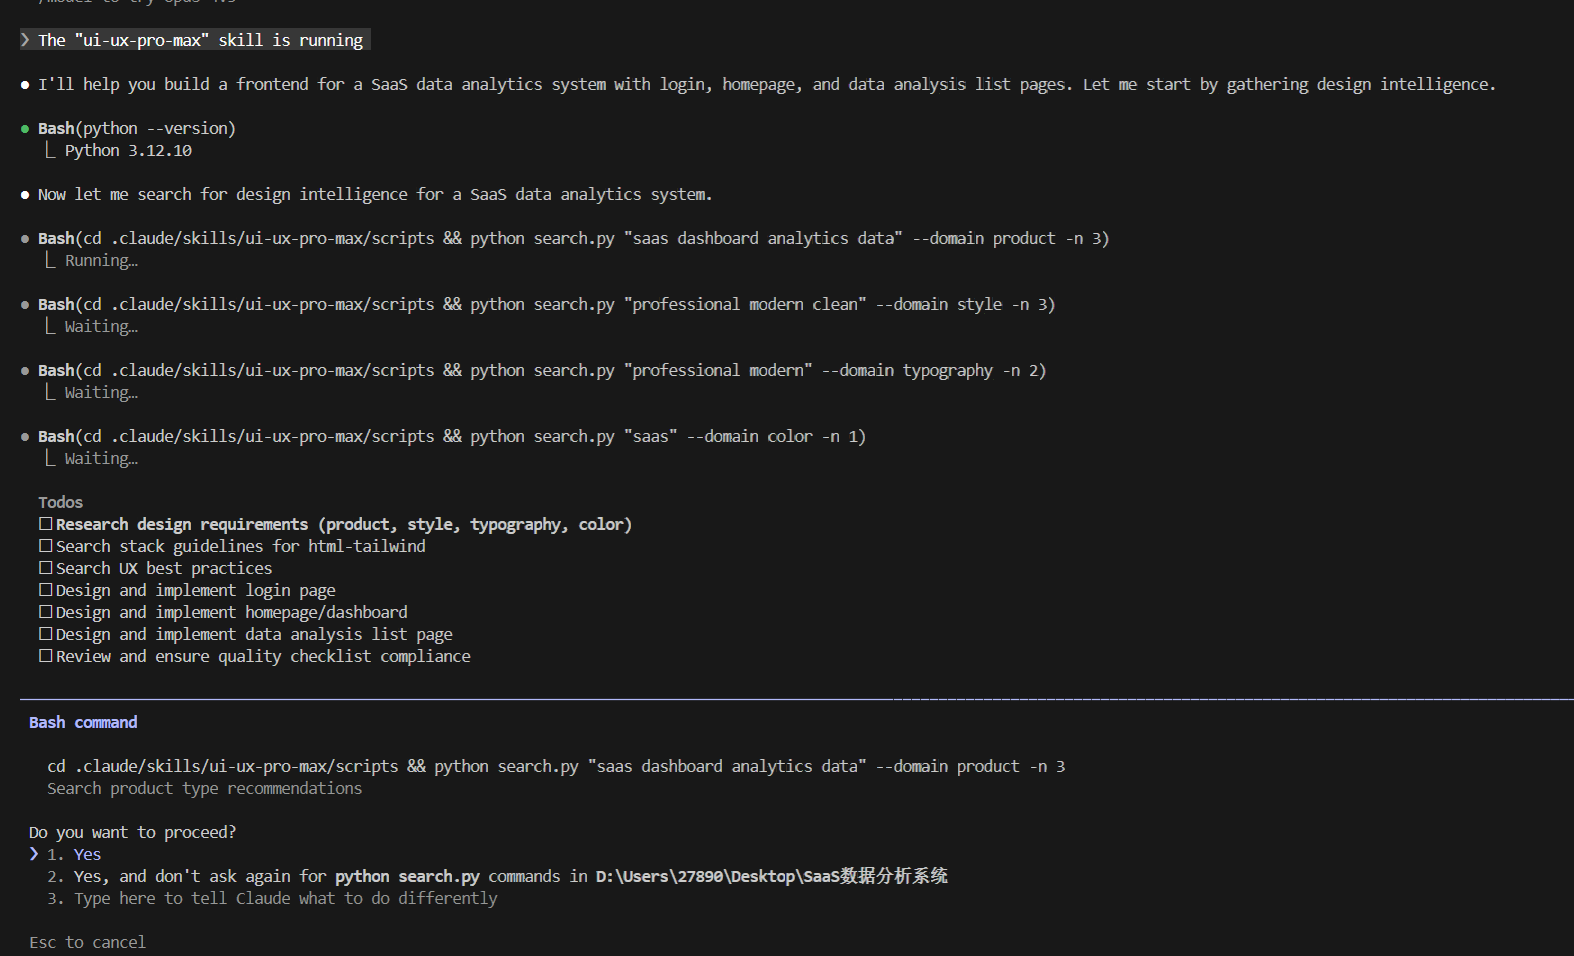
Task: Click the D:\Users\27890\Desktop path in option 2
Action: coord(772,876)
